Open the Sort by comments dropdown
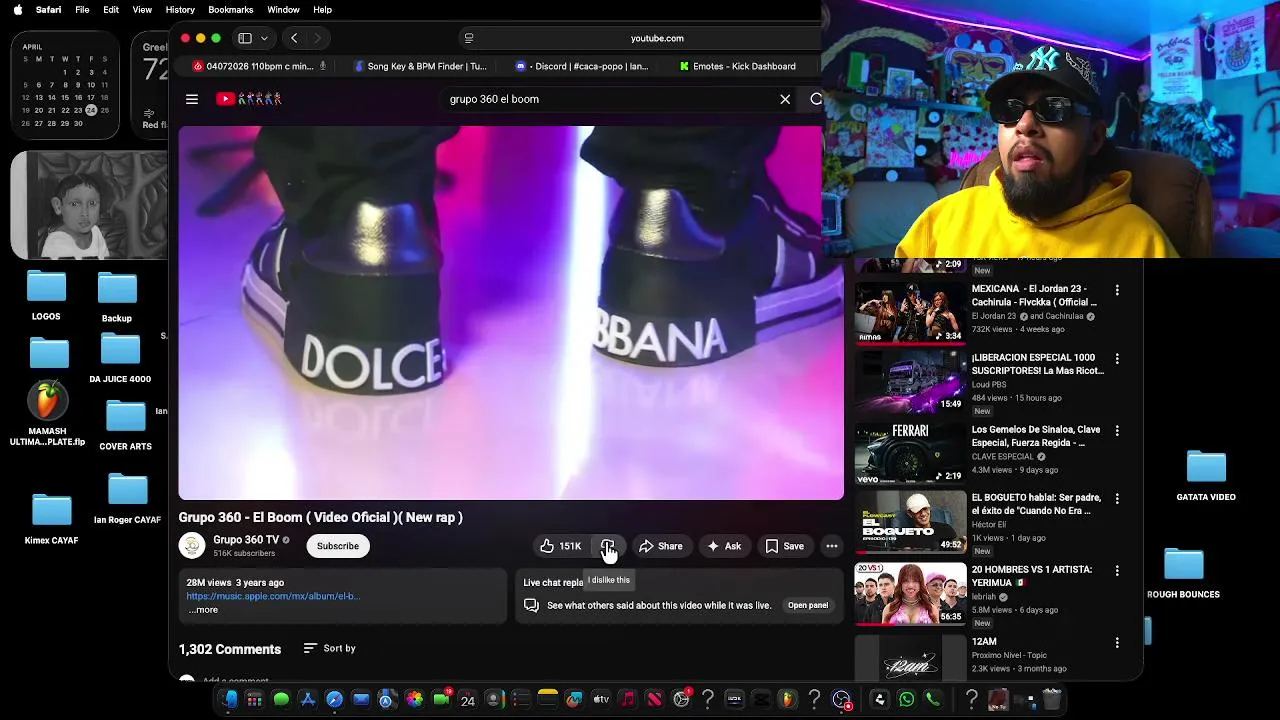This screenshot has height=720, width=1280. 329,648
